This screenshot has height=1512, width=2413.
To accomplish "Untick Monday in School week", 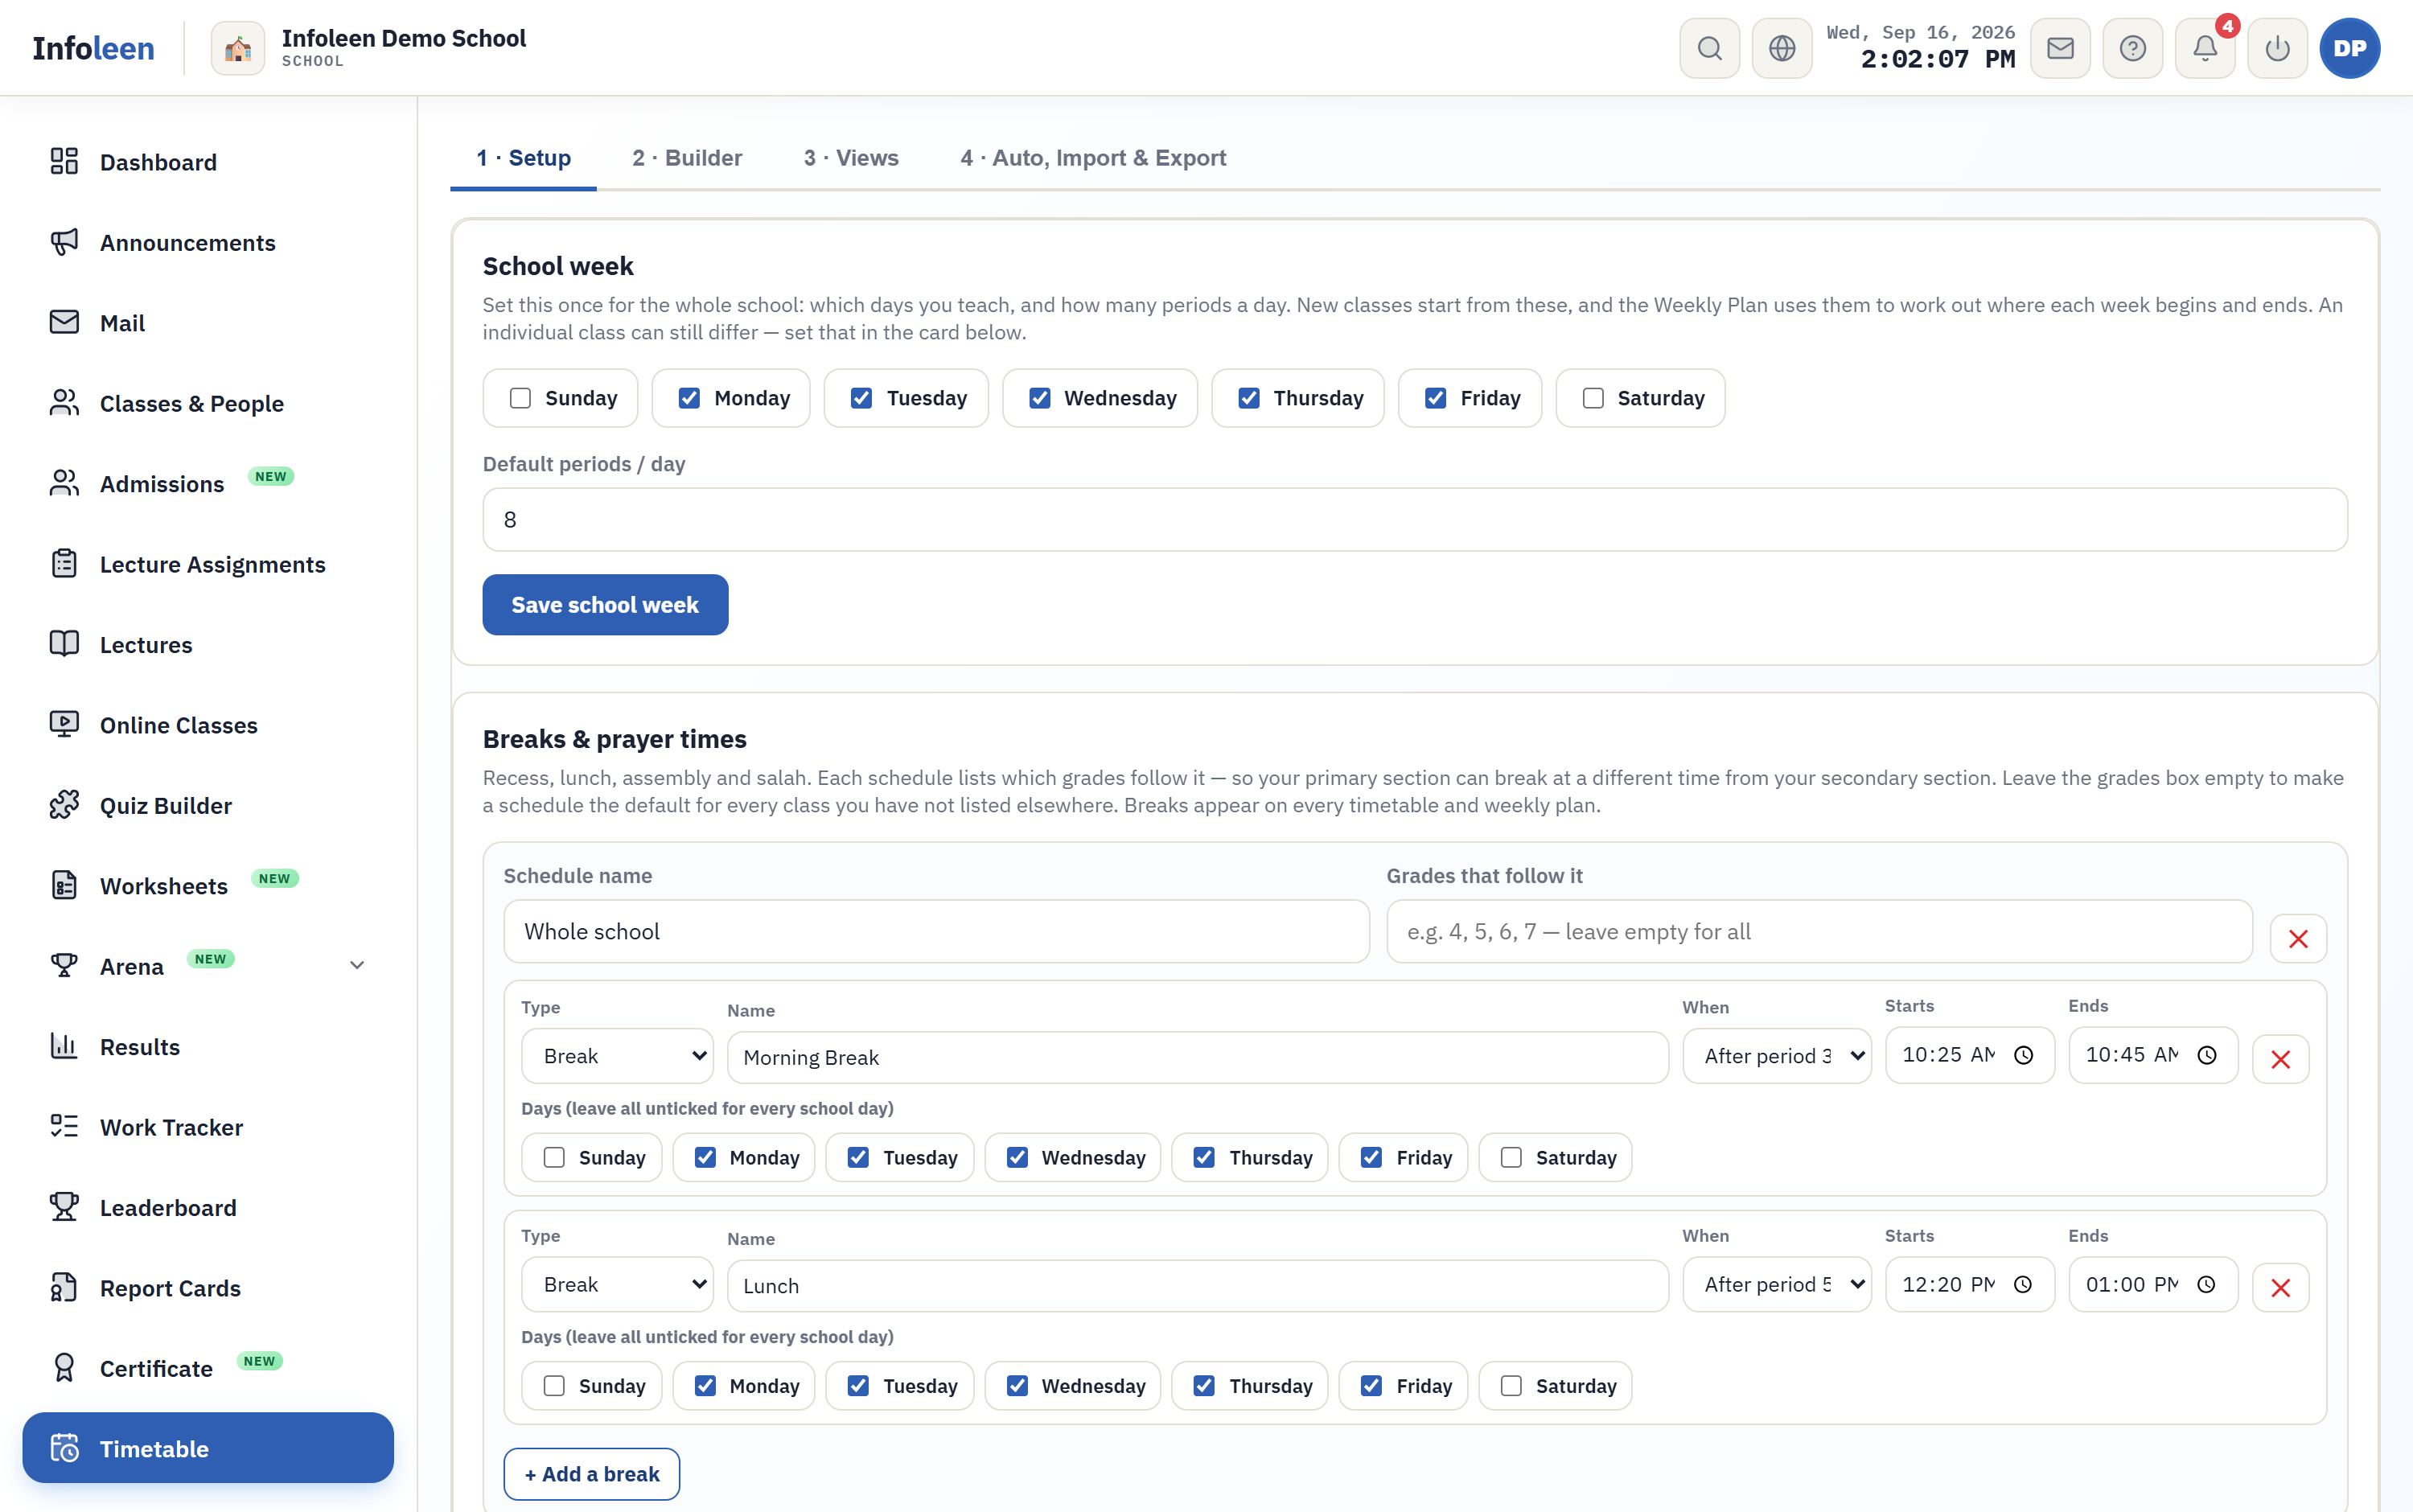I will point(689,398).
